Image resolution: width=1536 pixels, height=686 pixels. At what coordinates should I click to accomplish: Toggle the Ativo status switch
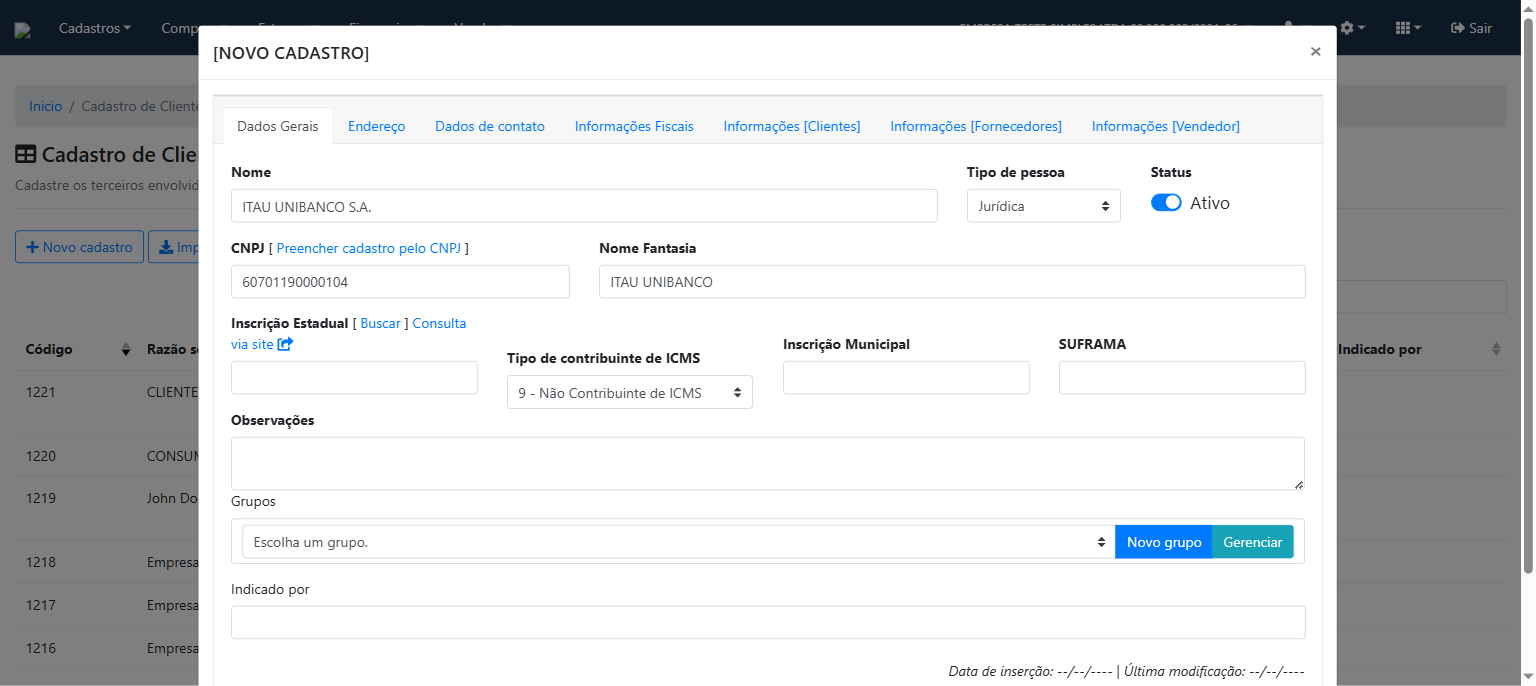coord(1166,203)
